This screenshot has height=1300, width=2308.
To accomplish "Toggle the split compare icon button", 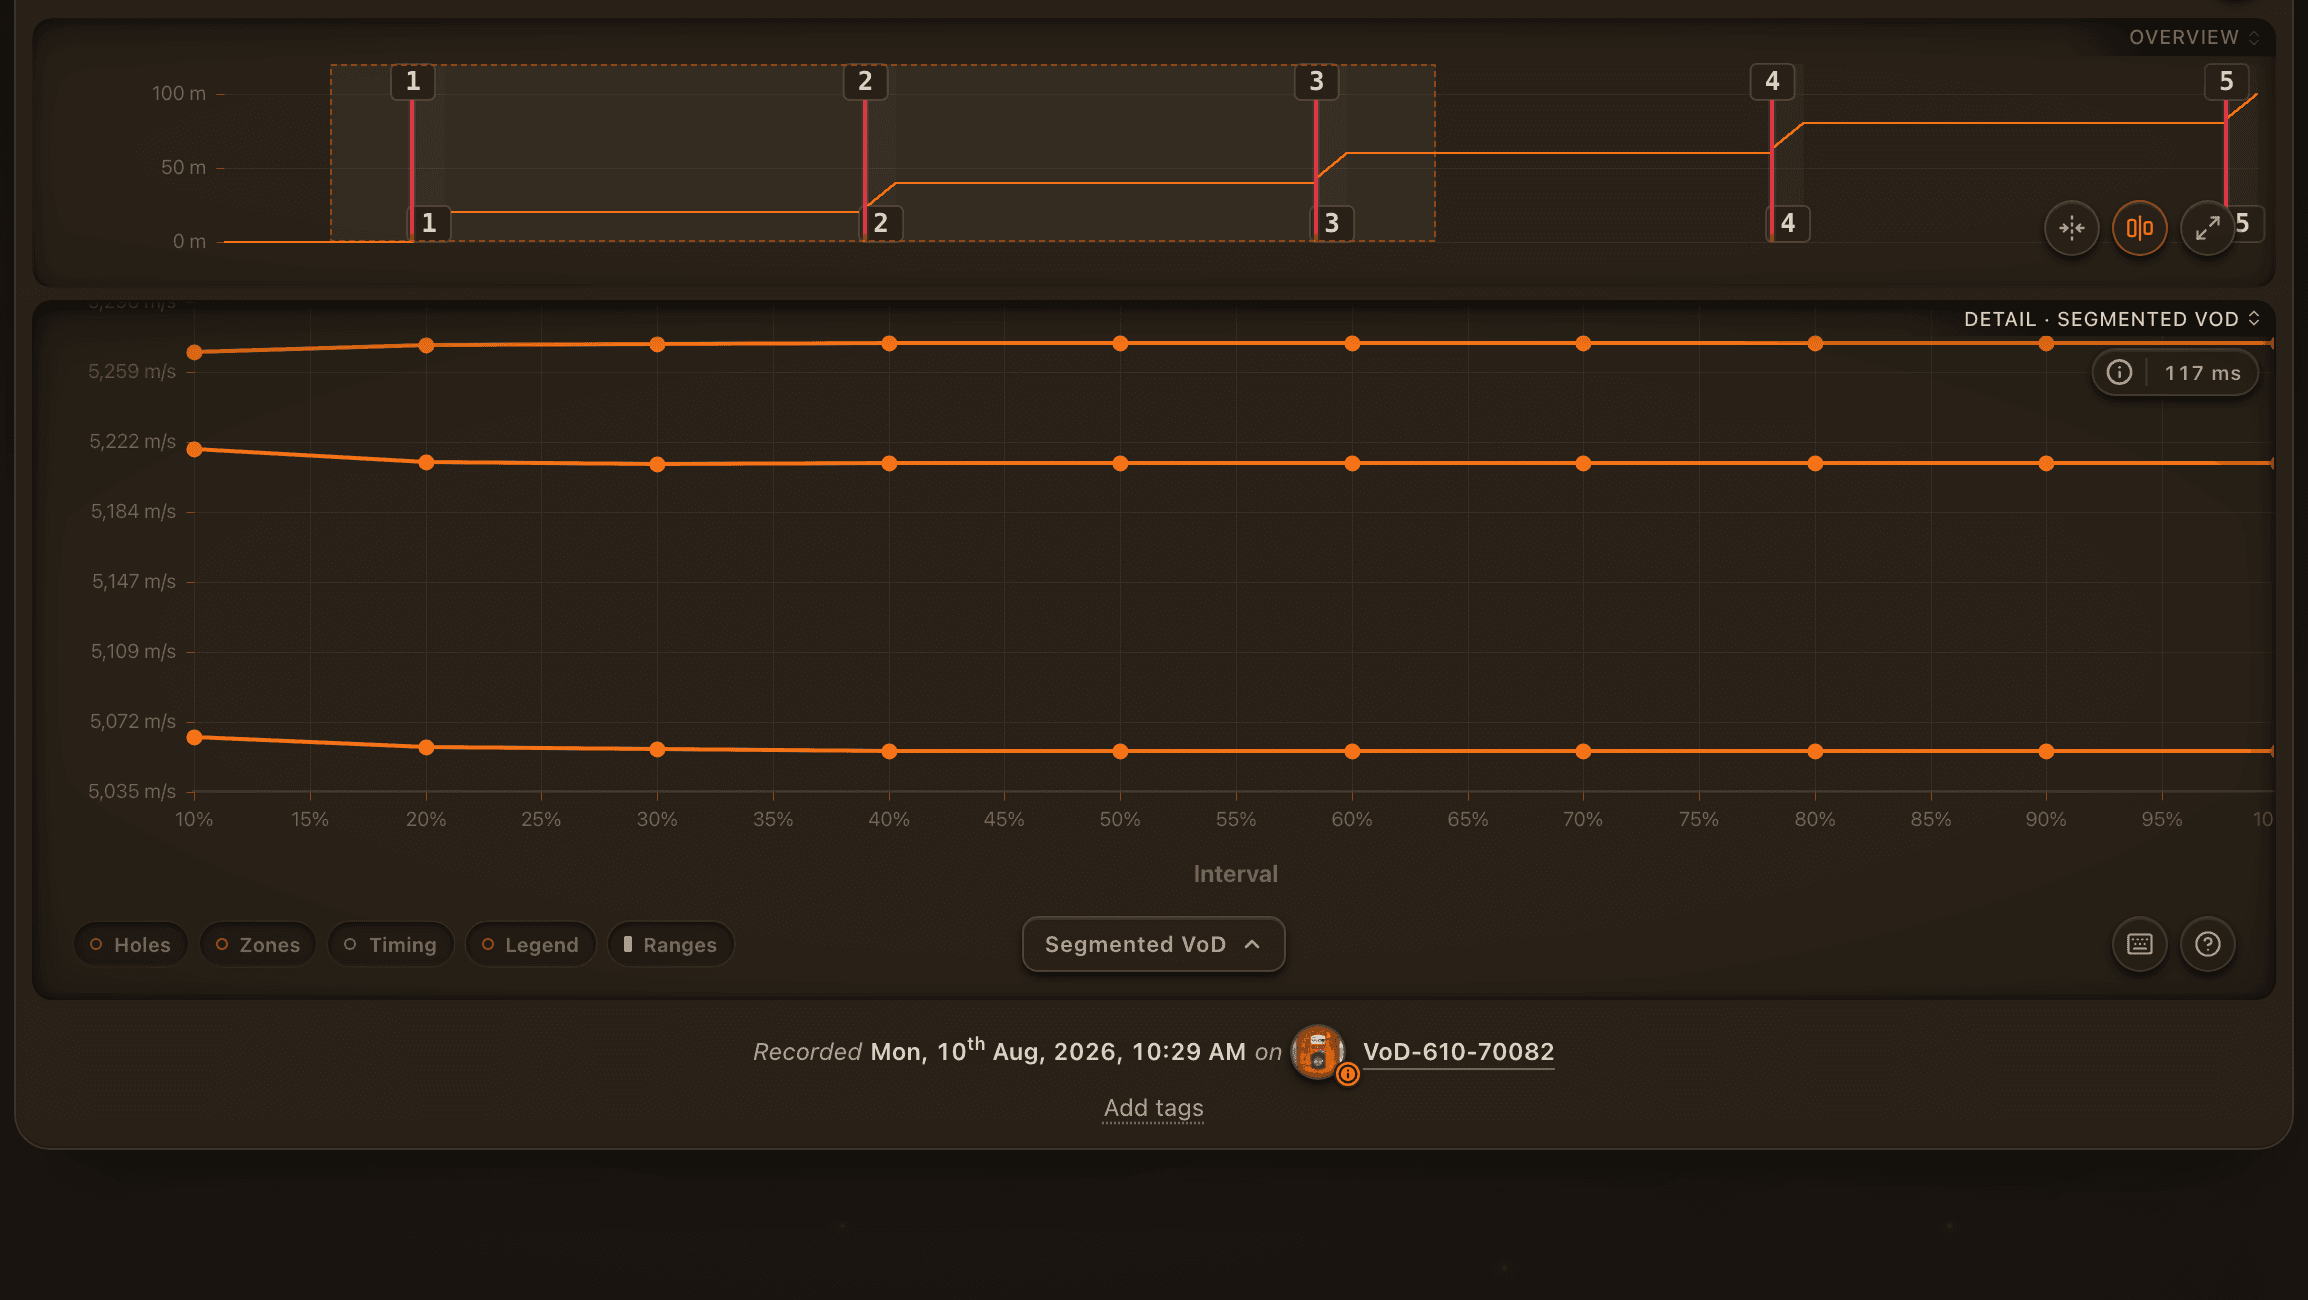I will coord(2140,228).
